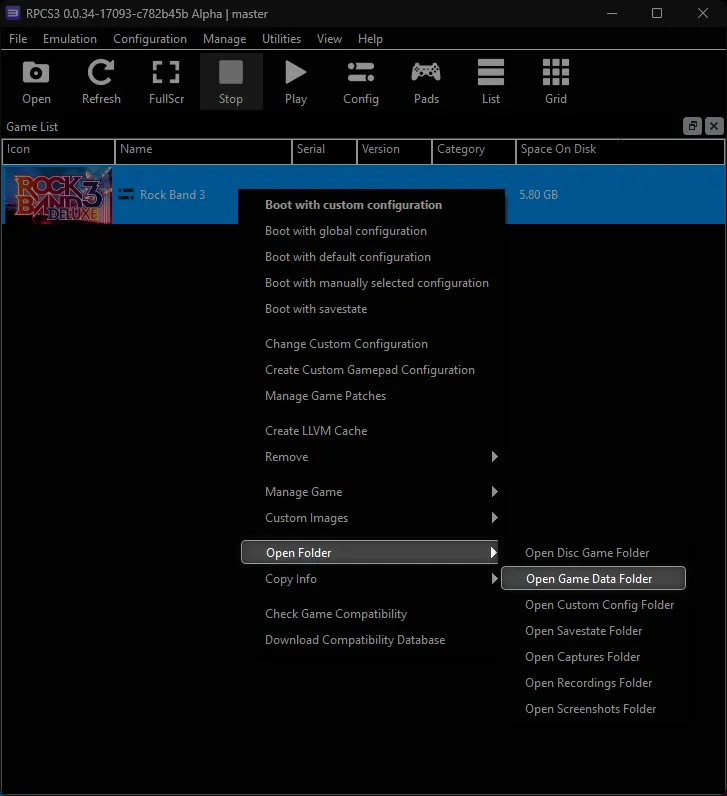
Task: Select Check Game Compatibility
Action: coord(371,613)
